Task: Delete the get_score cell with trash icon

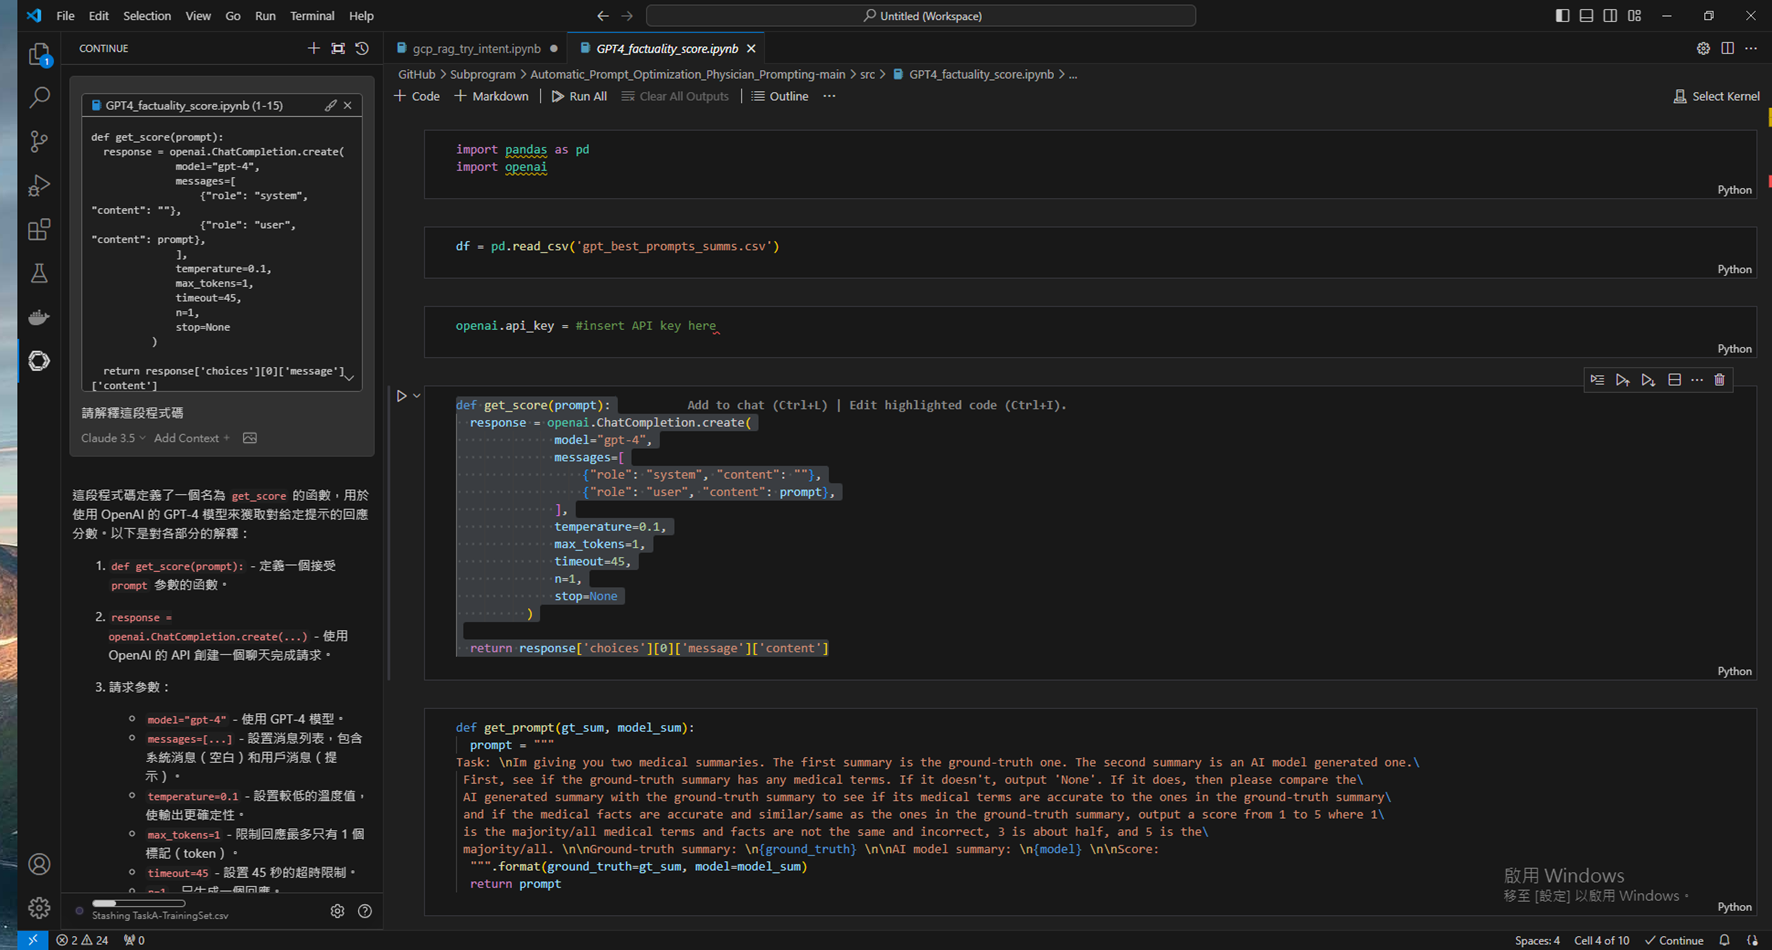Action: pyautogui.click(x=1719, y=380)
